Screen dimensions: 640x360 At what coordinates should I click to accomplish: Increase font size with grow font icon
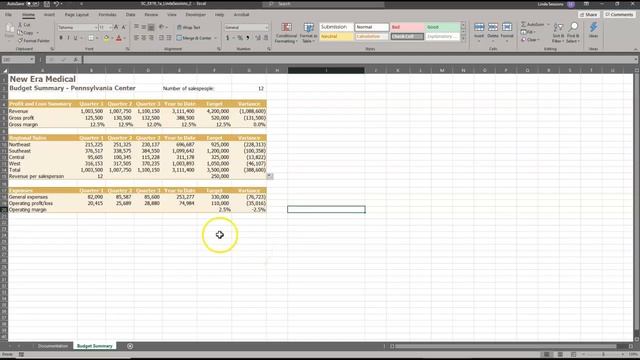point(116,27)
